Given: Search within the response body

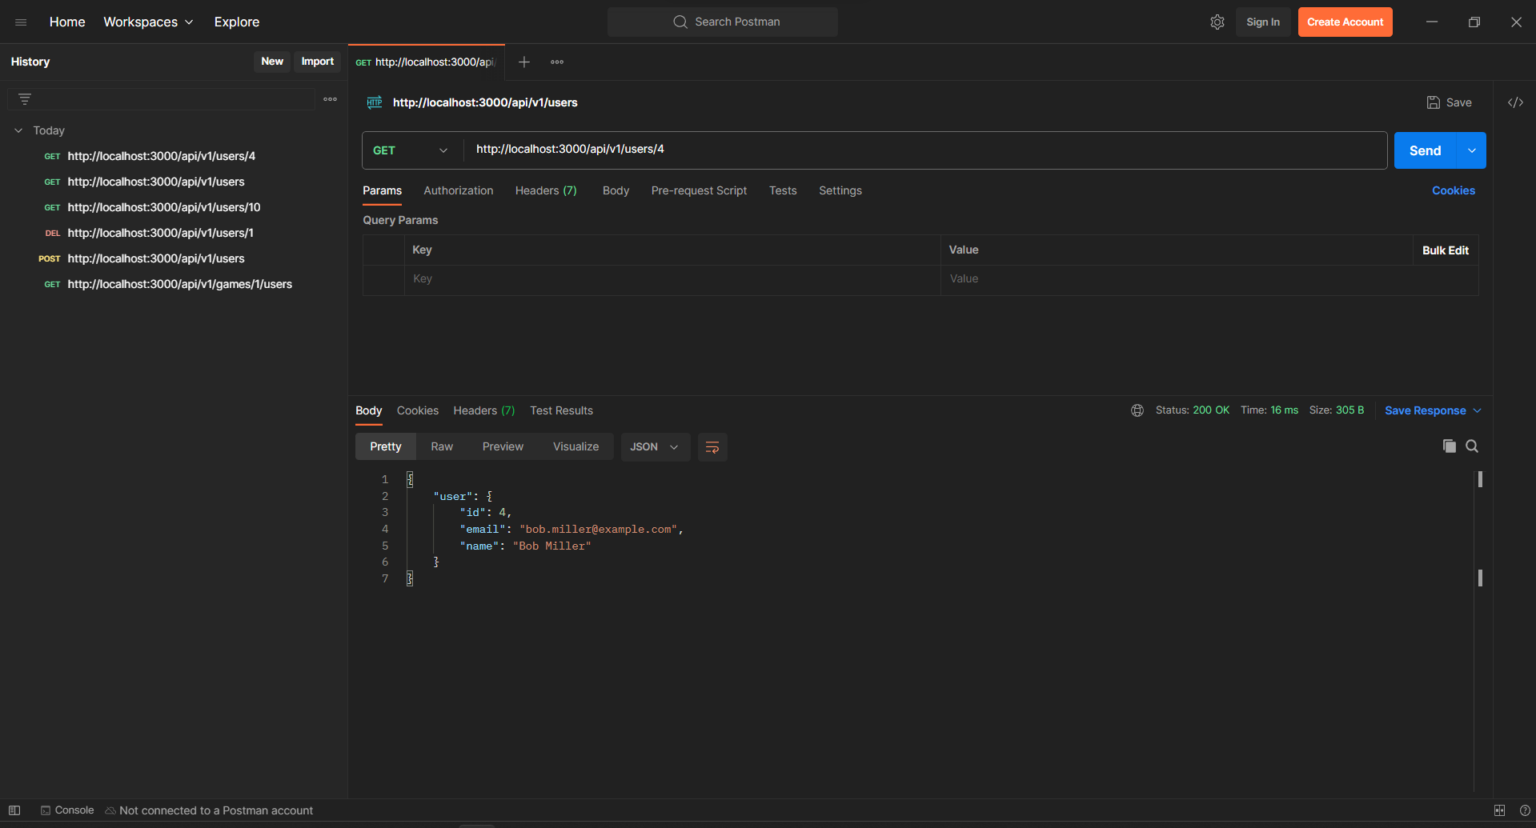Looking at the screenshot, I should pyautogui.click(x=1472, y=446).
